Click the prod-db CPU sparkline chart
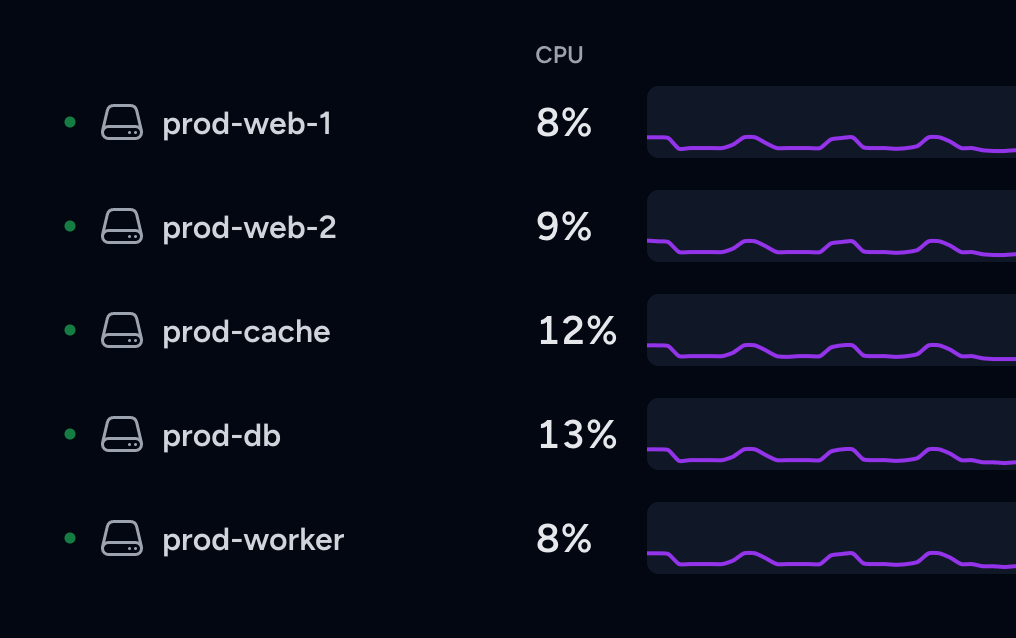 831,434
